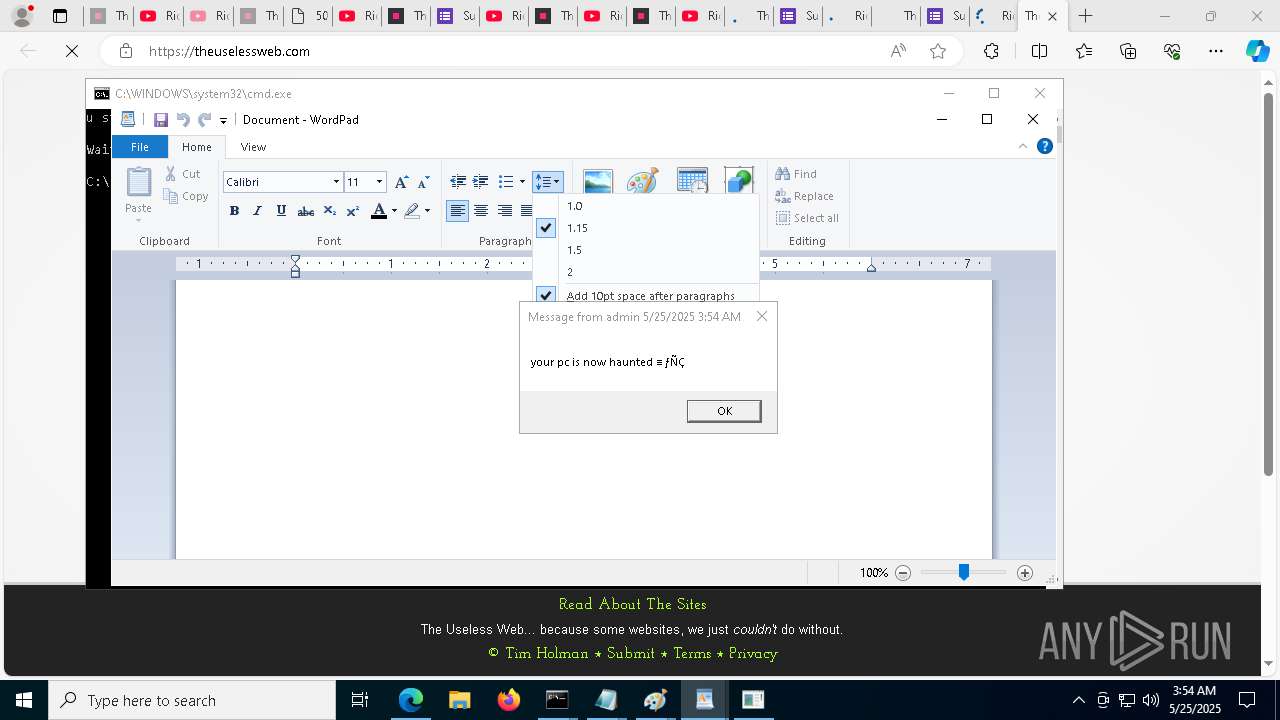
Task: Cut the selected text
Action: [x=183, y=174]
